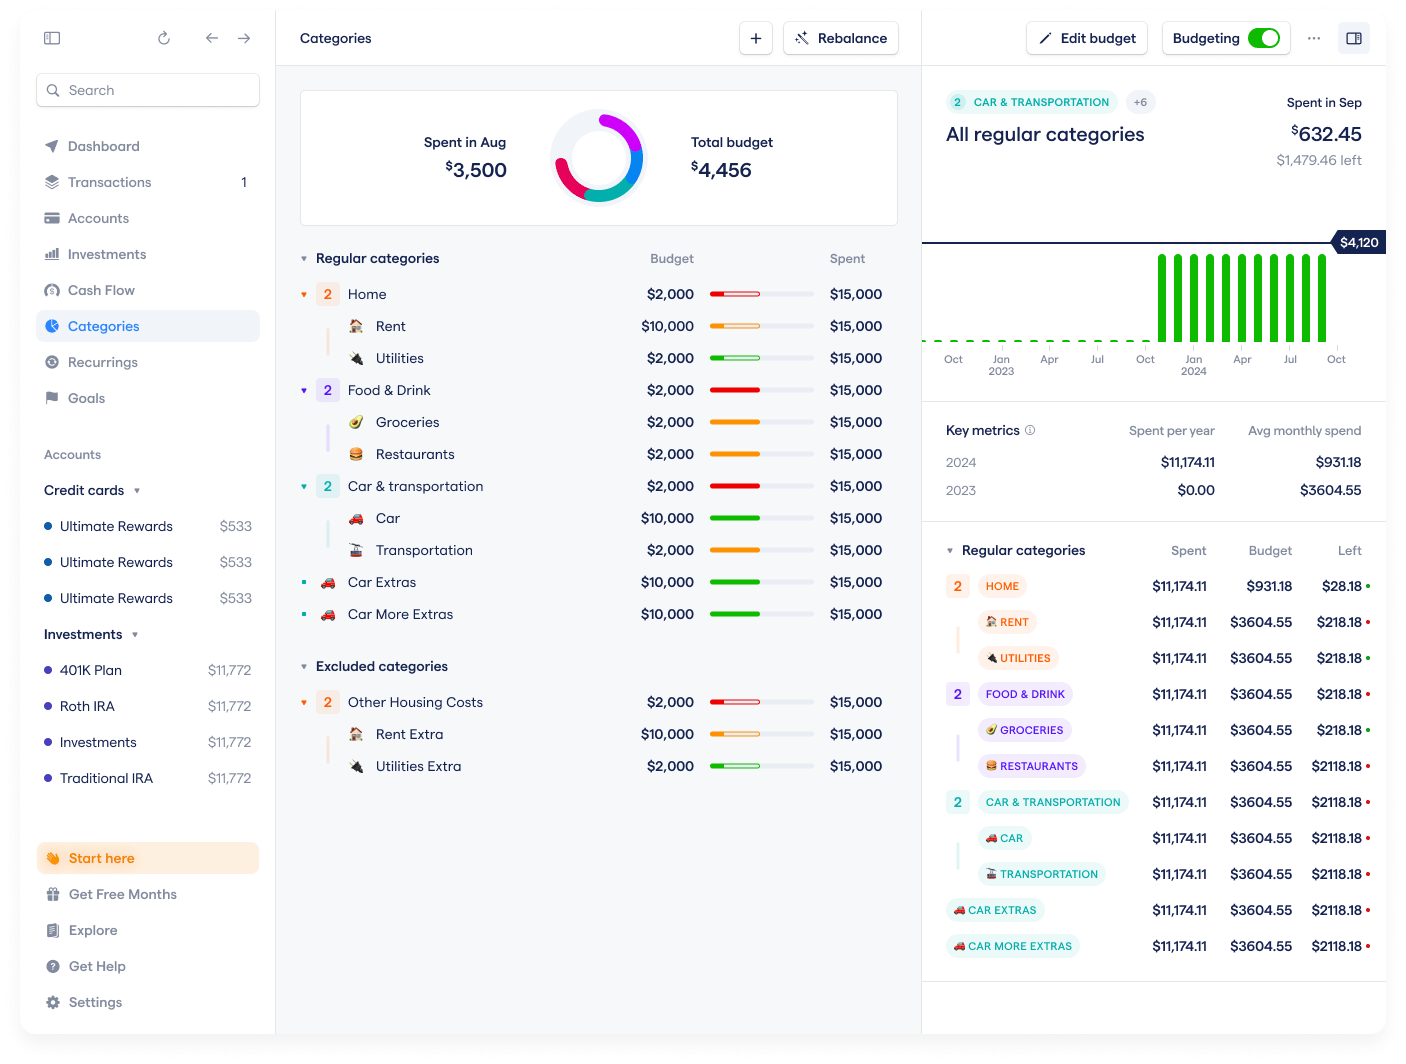Click the info icon beside Key metrics
Viewport: 1406px width, 1064px height.
(1030, 430)
